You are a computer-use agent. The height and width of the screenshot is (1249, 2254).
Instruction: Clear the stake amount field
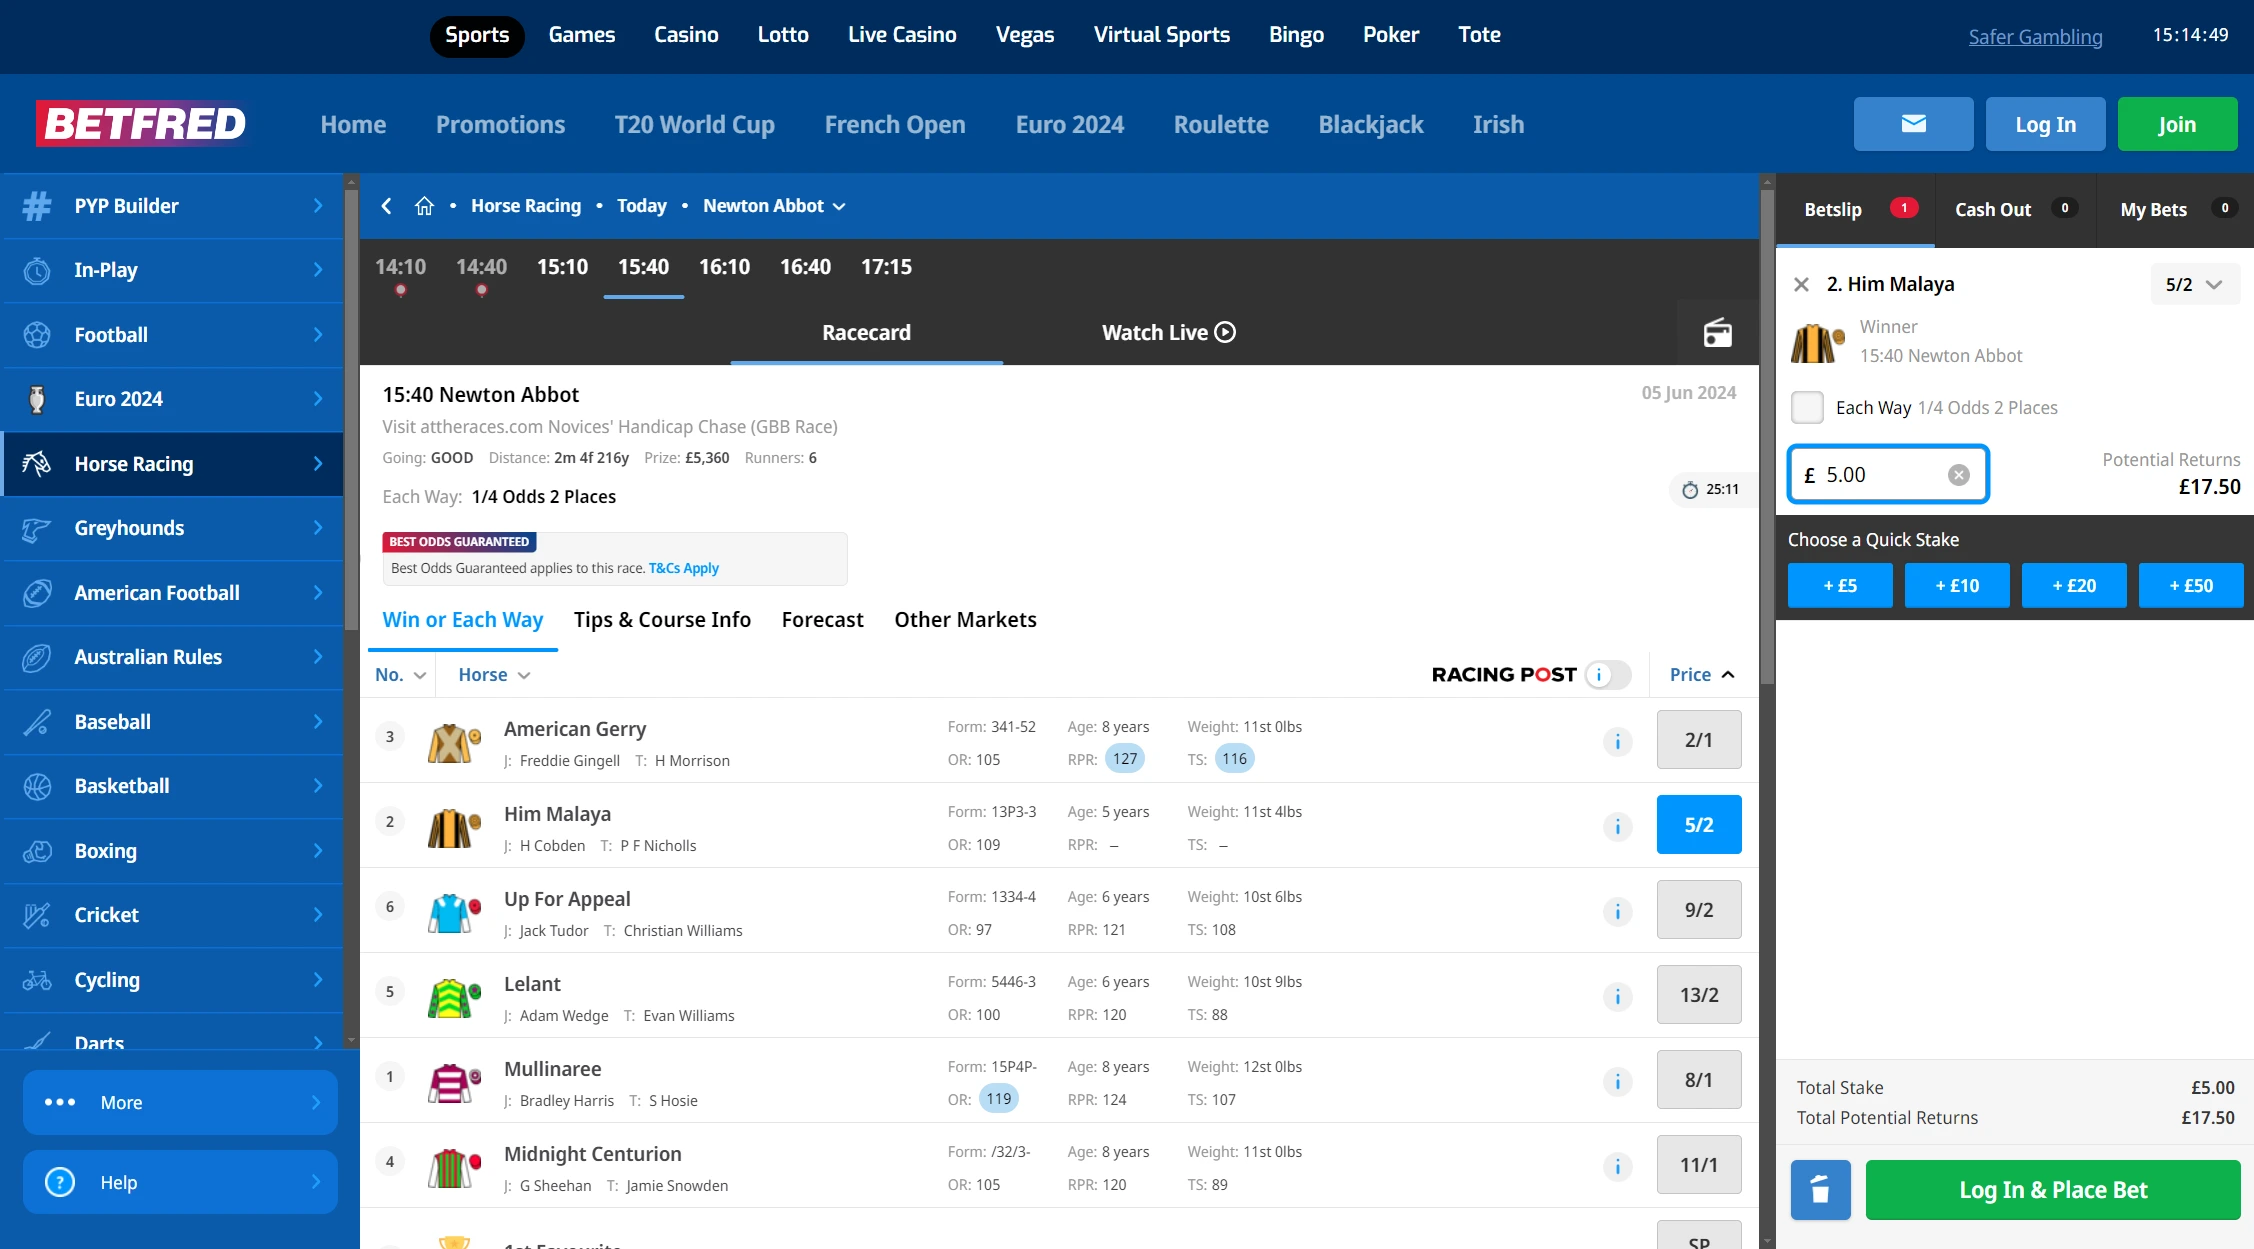tap(1958, 475)
